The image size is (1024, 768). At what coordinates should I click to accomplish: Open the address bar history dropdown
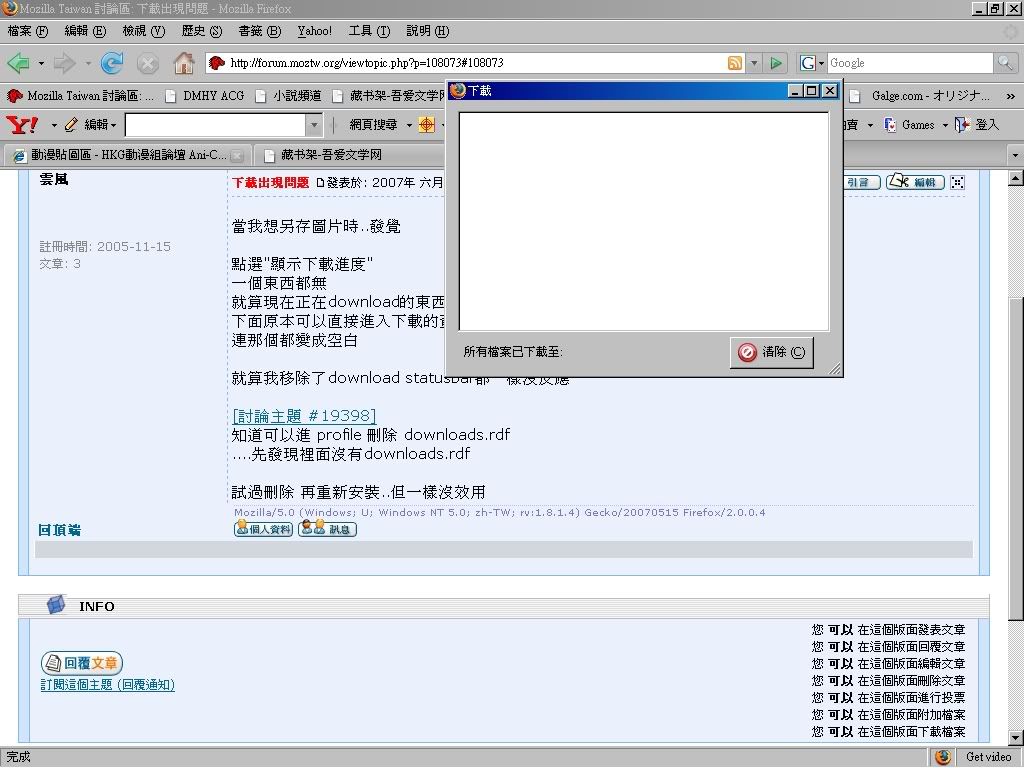coord(754,63)
